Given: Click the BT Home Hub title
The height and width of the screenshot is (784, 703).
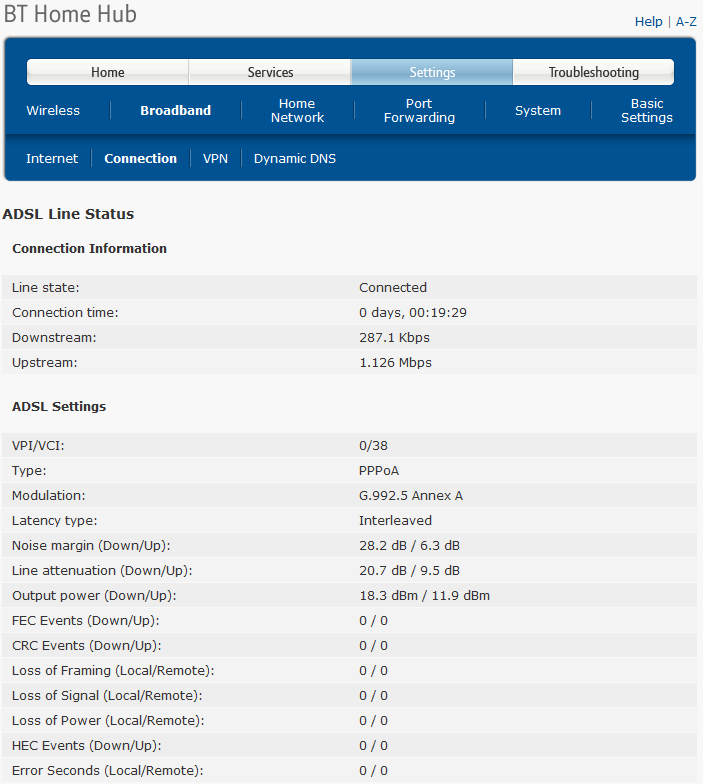Looking at the screenshot, I should (x=70, y=15).
